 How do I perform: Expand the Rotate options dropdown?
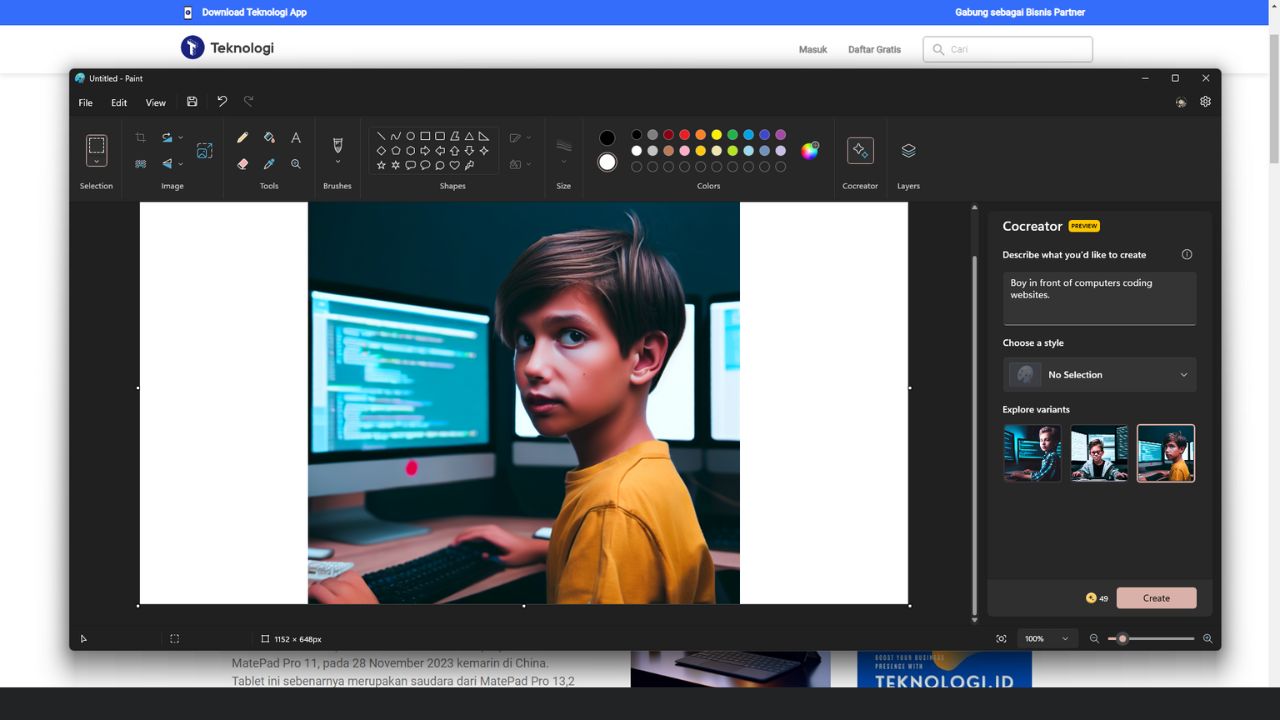click(180, 137)
